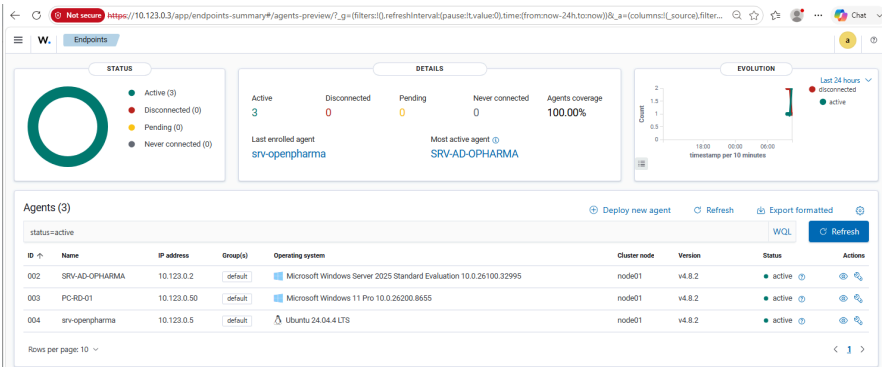Open the browser favorites list icon
This screenshot has height=370, width=882.
click(x=776, y=16)
